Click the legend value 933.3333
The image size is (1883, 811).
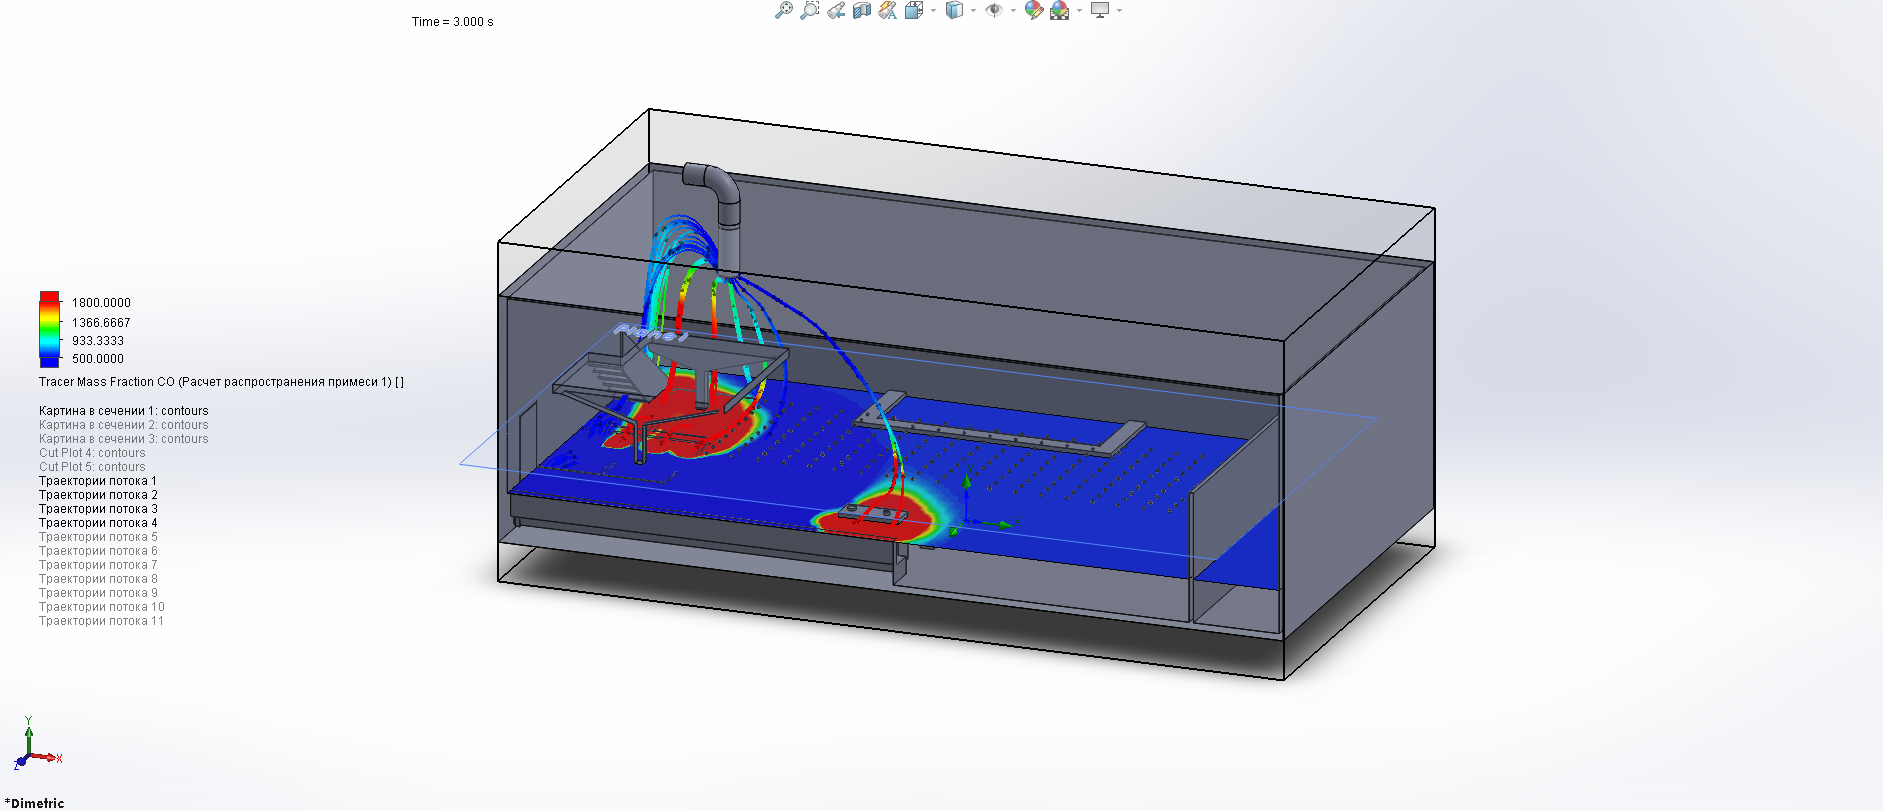point(98,341)
